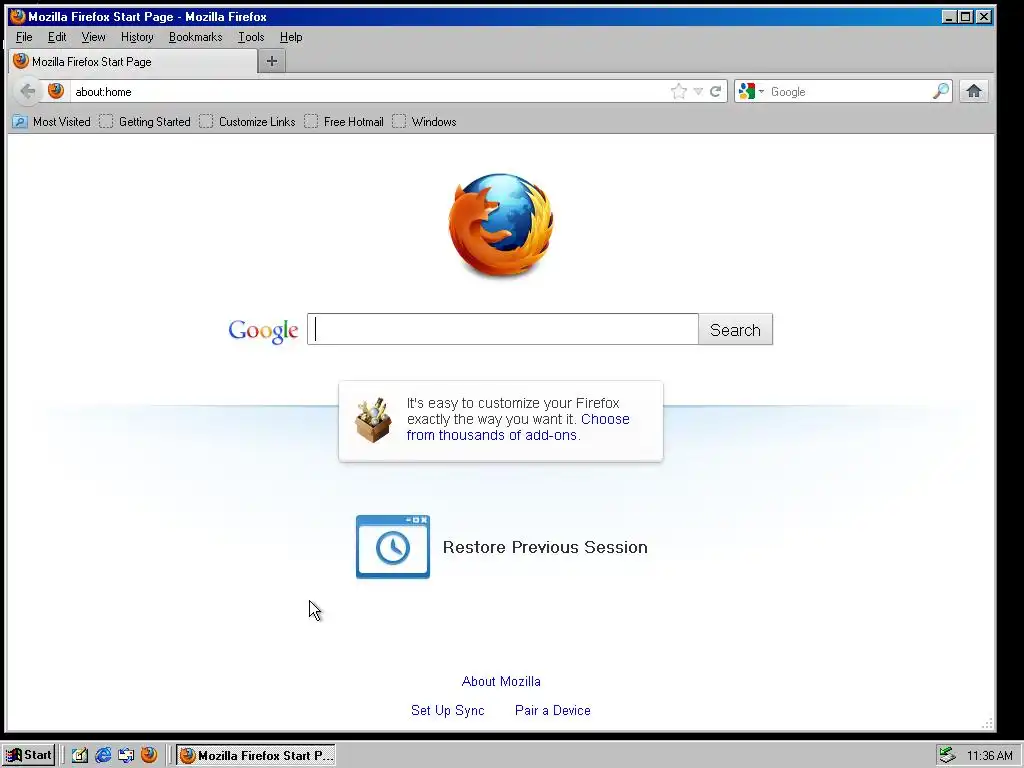Reload the page with the refresh icon
Image resolution: width=1024 pixels, height=768 pixels.
[716, 91]
